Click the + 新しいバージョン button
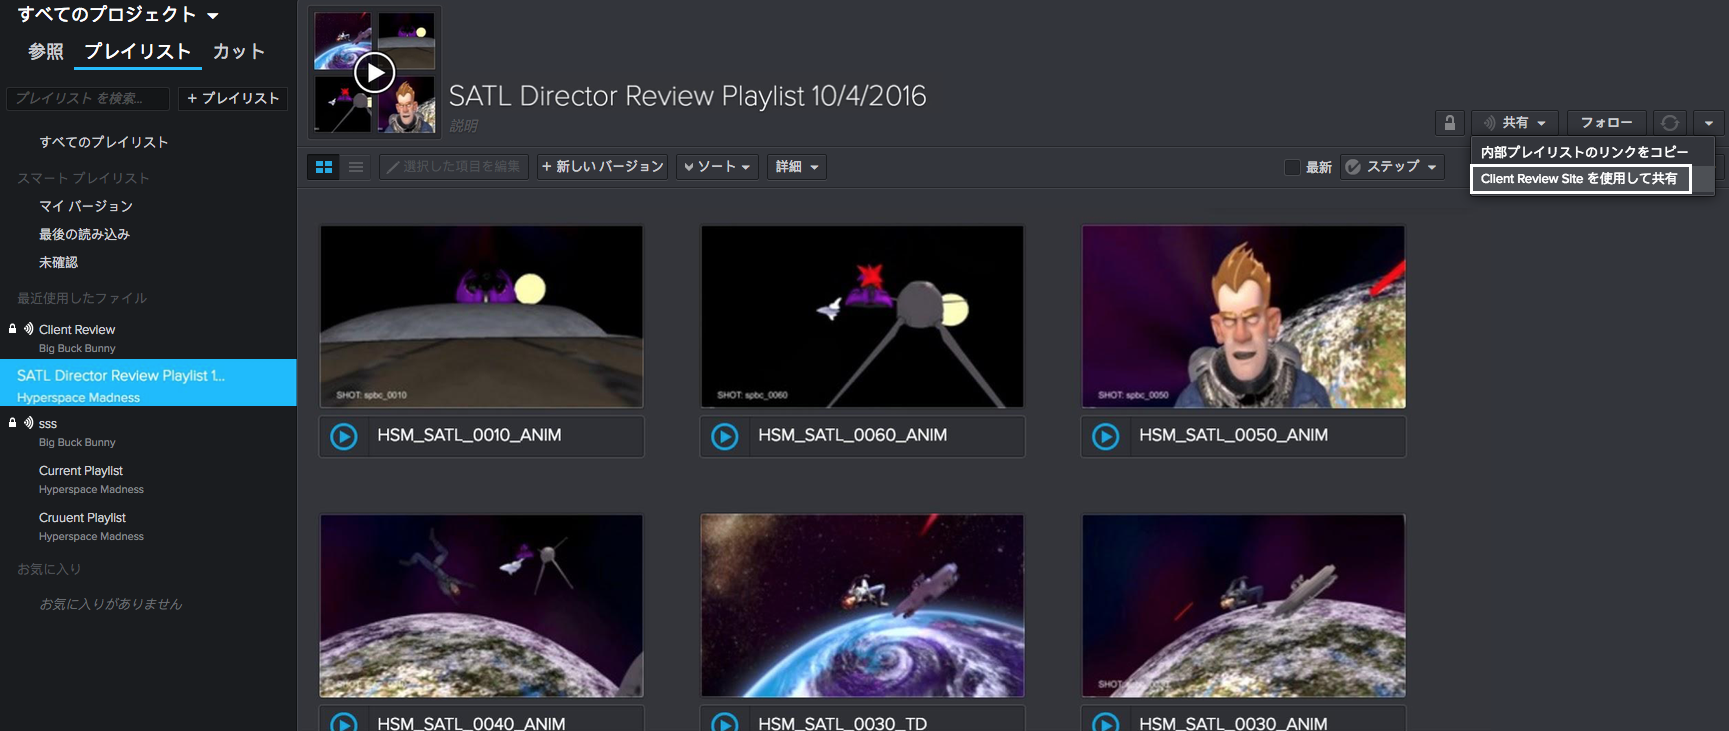This screenshot has height=731, width=1729. 603,167
